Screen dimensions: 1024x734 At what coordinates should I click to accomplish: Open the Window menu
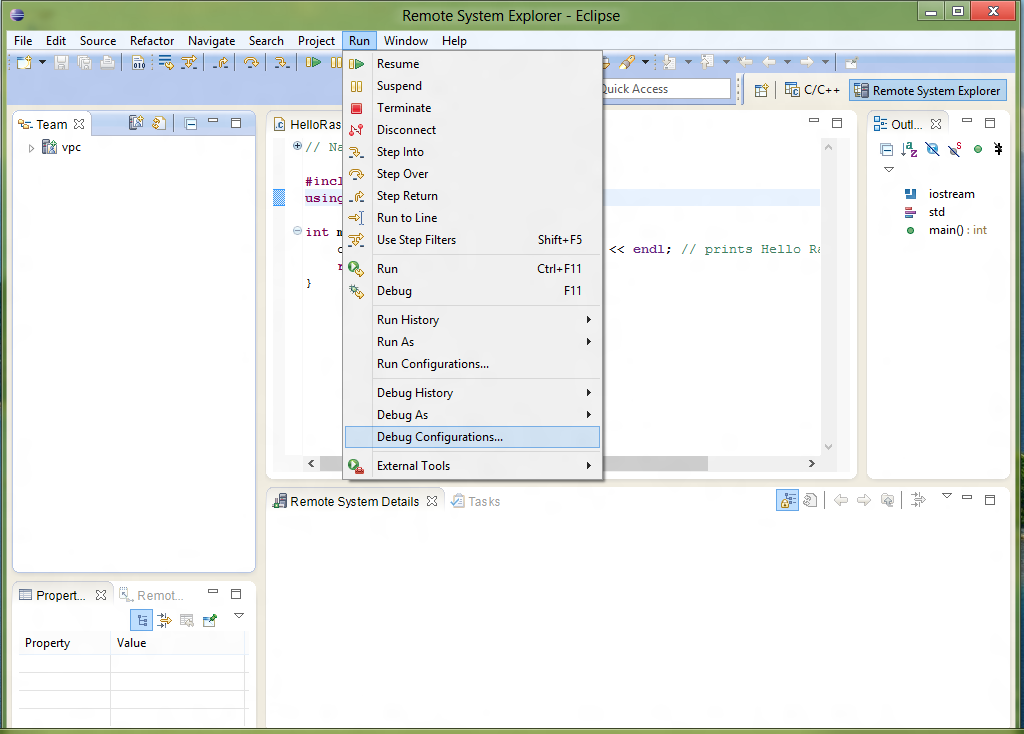[406, 40]
